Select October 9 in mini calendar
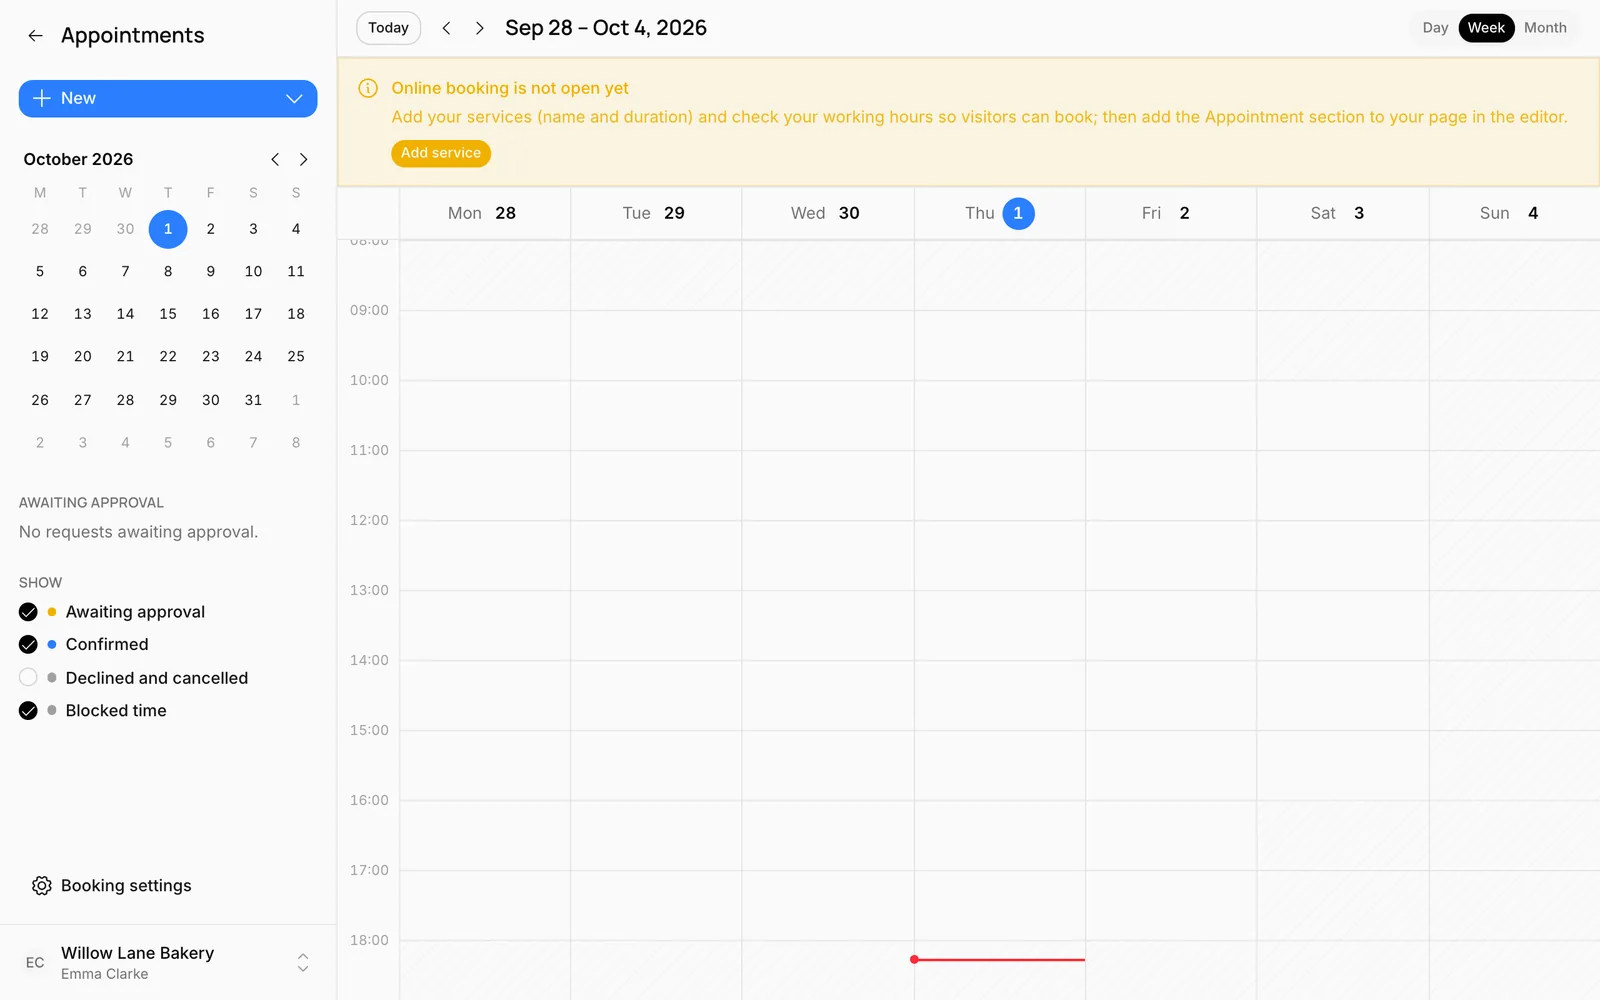Screen dimensions: 1600x1000 click(211, 271)
